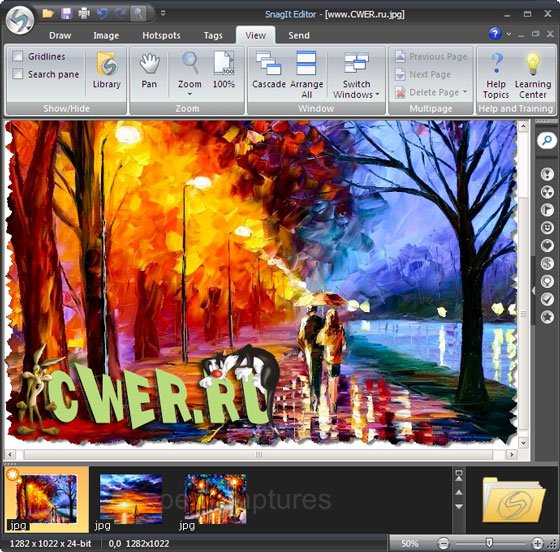This screenshot has width=560, height=552.
Task: Switch to the Image tab
Action: pyautogui.click(x=106, y=35)
